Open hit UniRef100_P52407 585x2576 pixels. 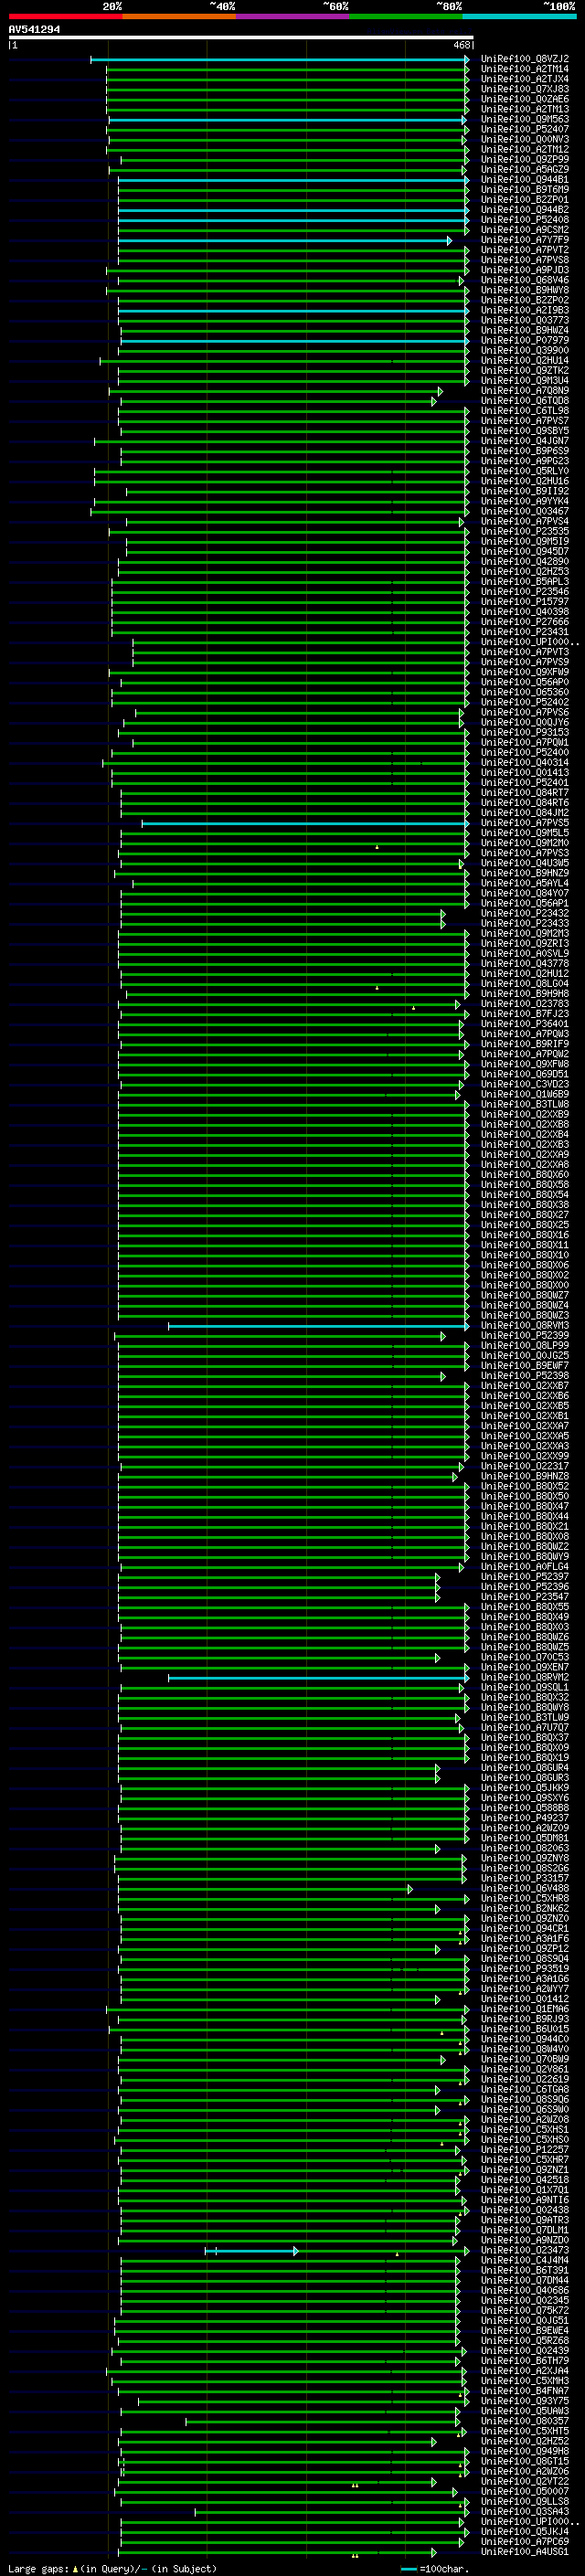click(x=524, y=129)
